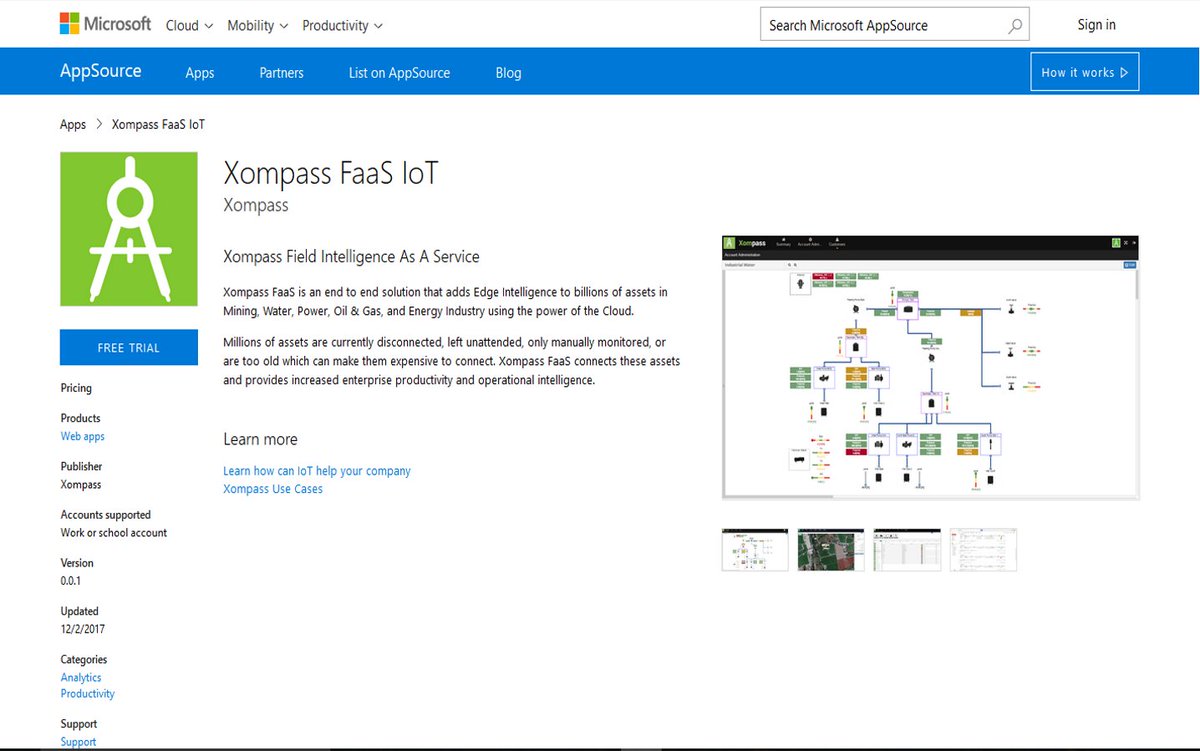
Task: Click the How it works button
Action: (1084, 72)
